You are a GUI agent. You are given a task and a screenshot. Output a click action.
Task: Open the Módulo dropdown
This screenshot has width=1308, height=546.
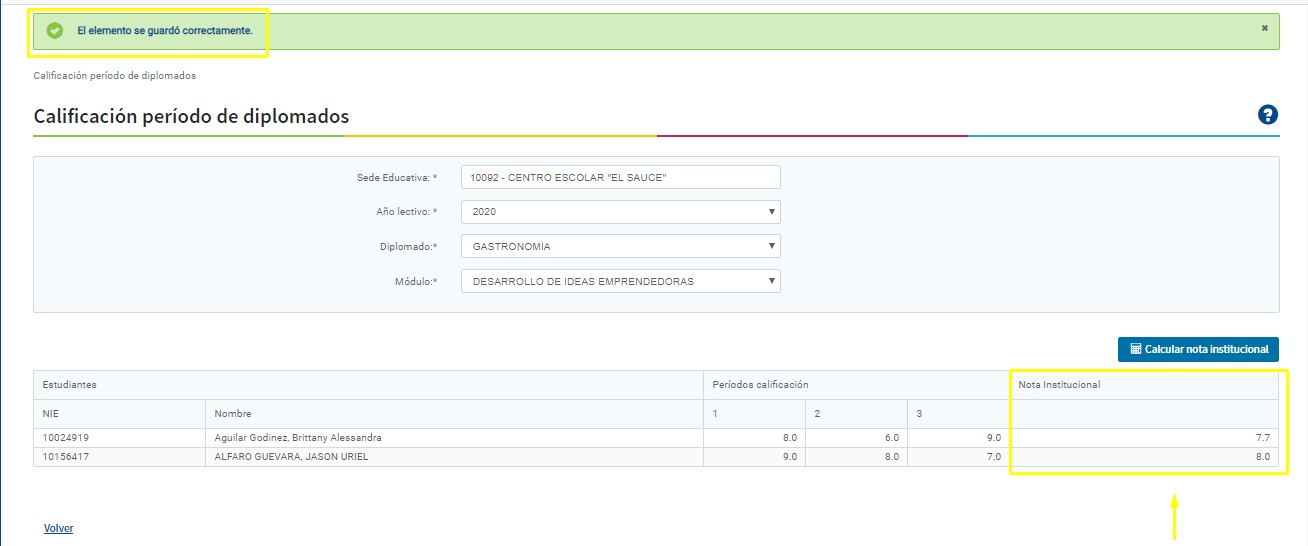click(x=620, y=281)
